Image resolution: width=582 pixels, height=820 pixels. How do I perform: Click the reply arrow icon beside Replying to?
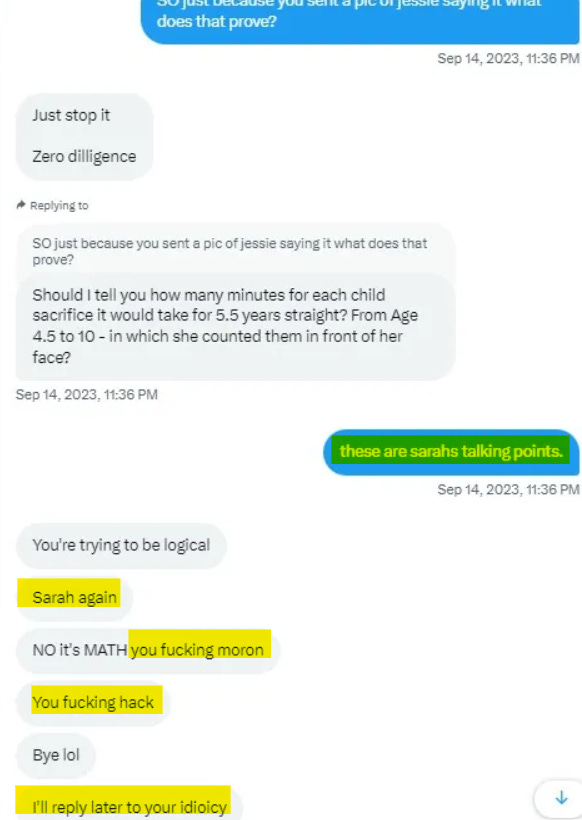21,205
